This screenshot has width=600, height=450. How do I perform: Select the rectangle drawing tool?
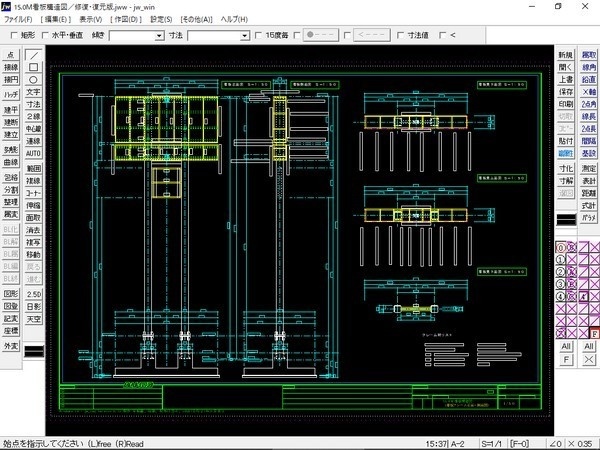pyautogui.click(x=33, y=67)
